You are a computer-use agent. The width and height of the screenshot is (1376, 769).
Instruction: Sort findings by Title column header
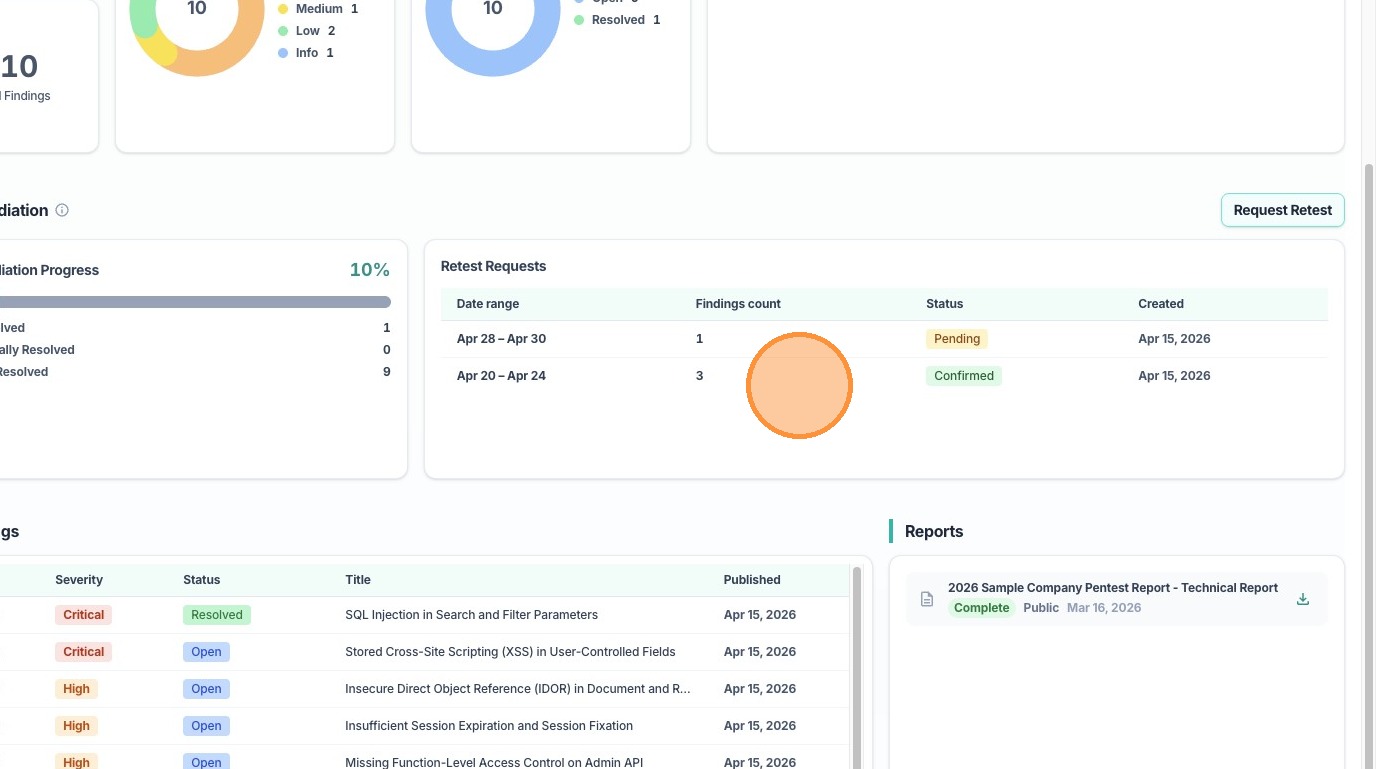358,580
